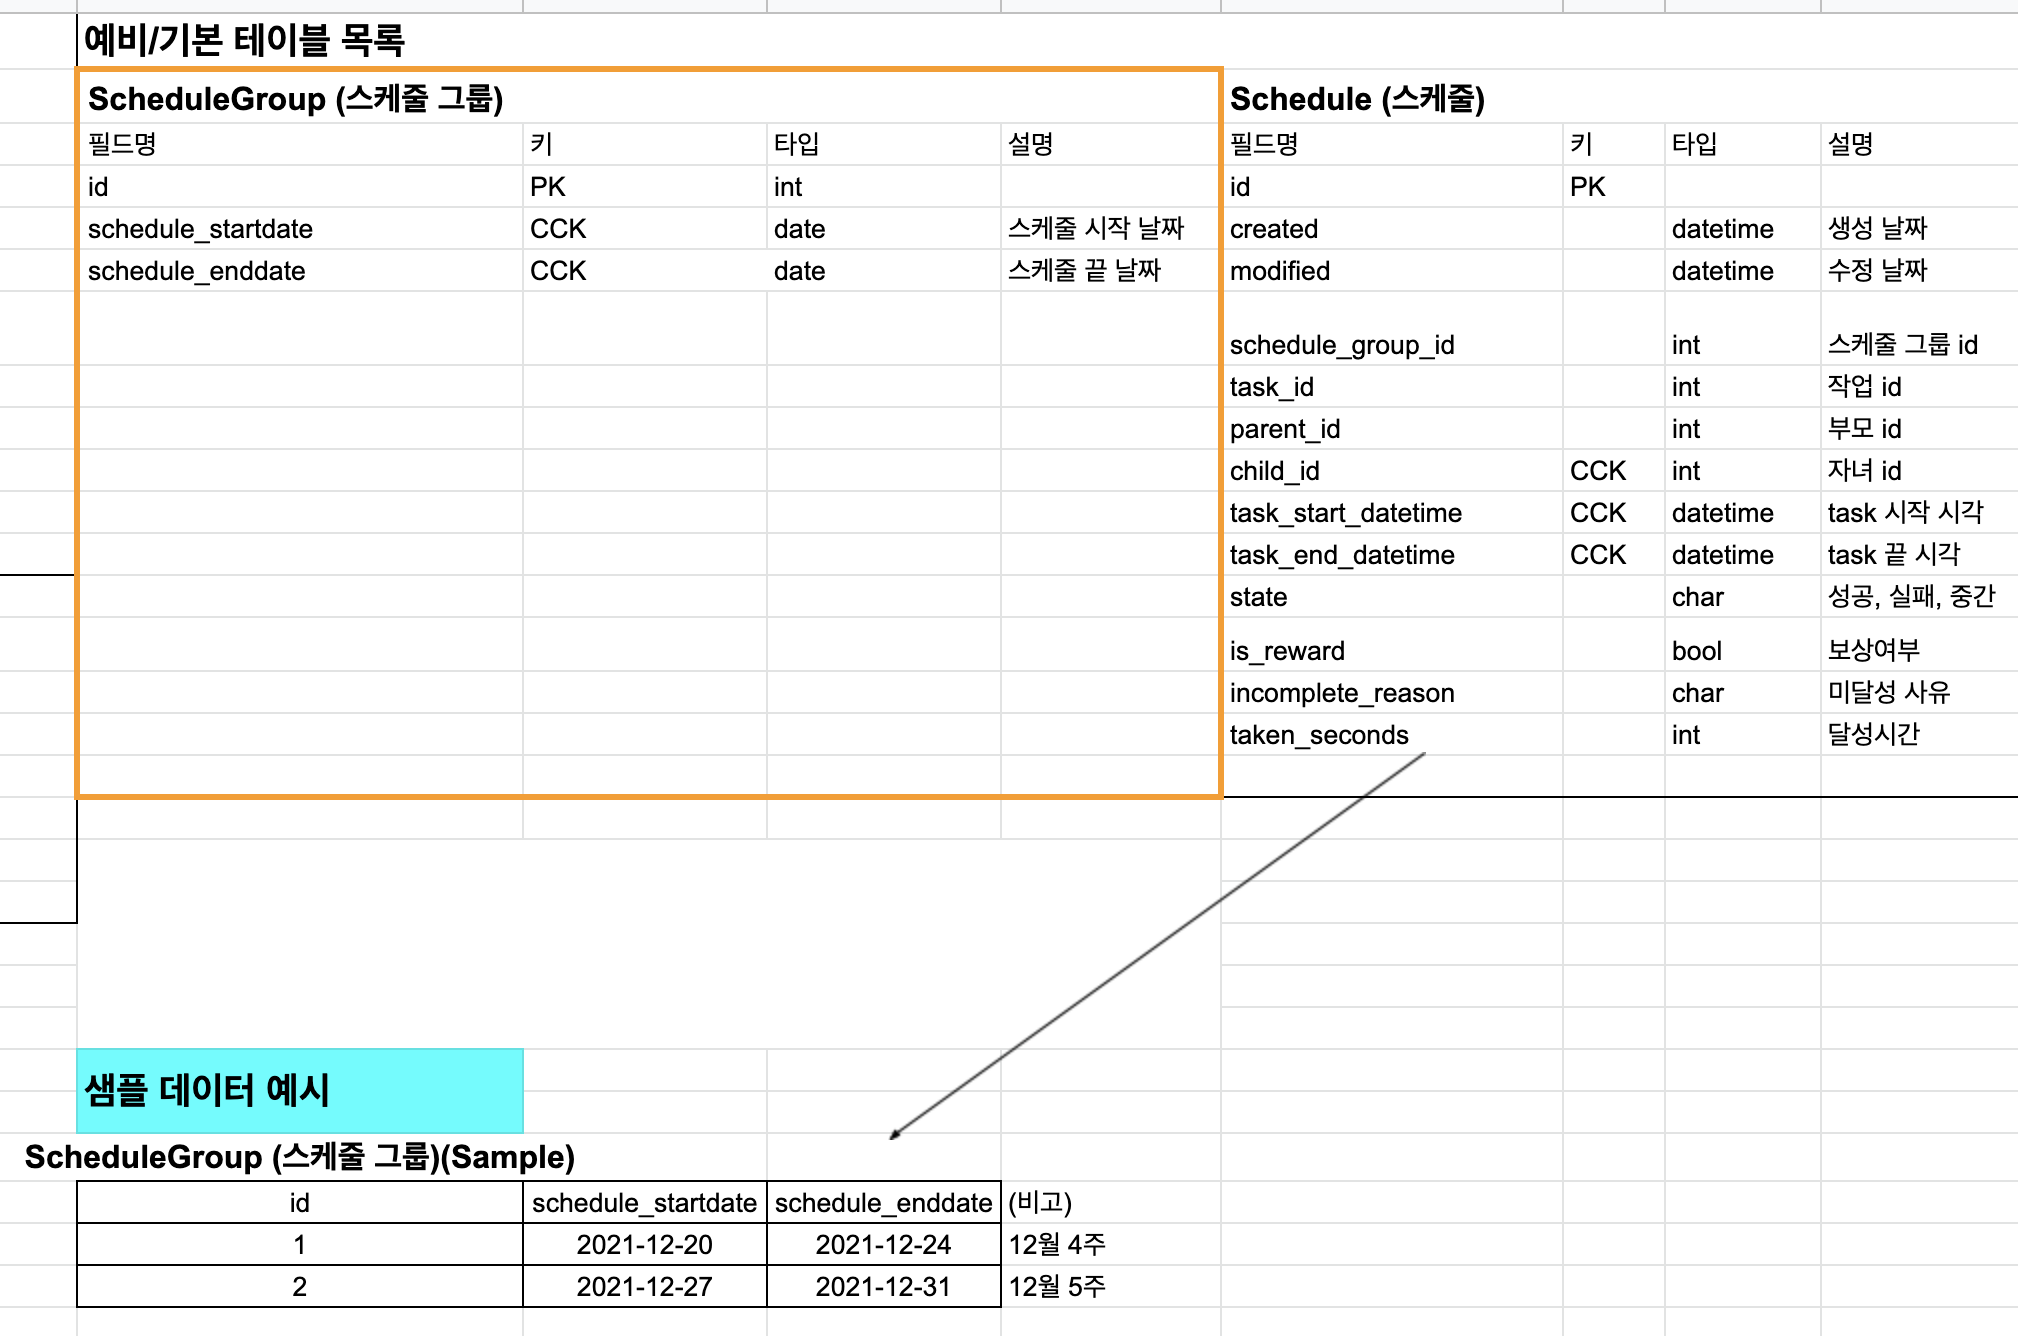
Task: Select the incomplete_reason cell
Action: pos(1341,693)
